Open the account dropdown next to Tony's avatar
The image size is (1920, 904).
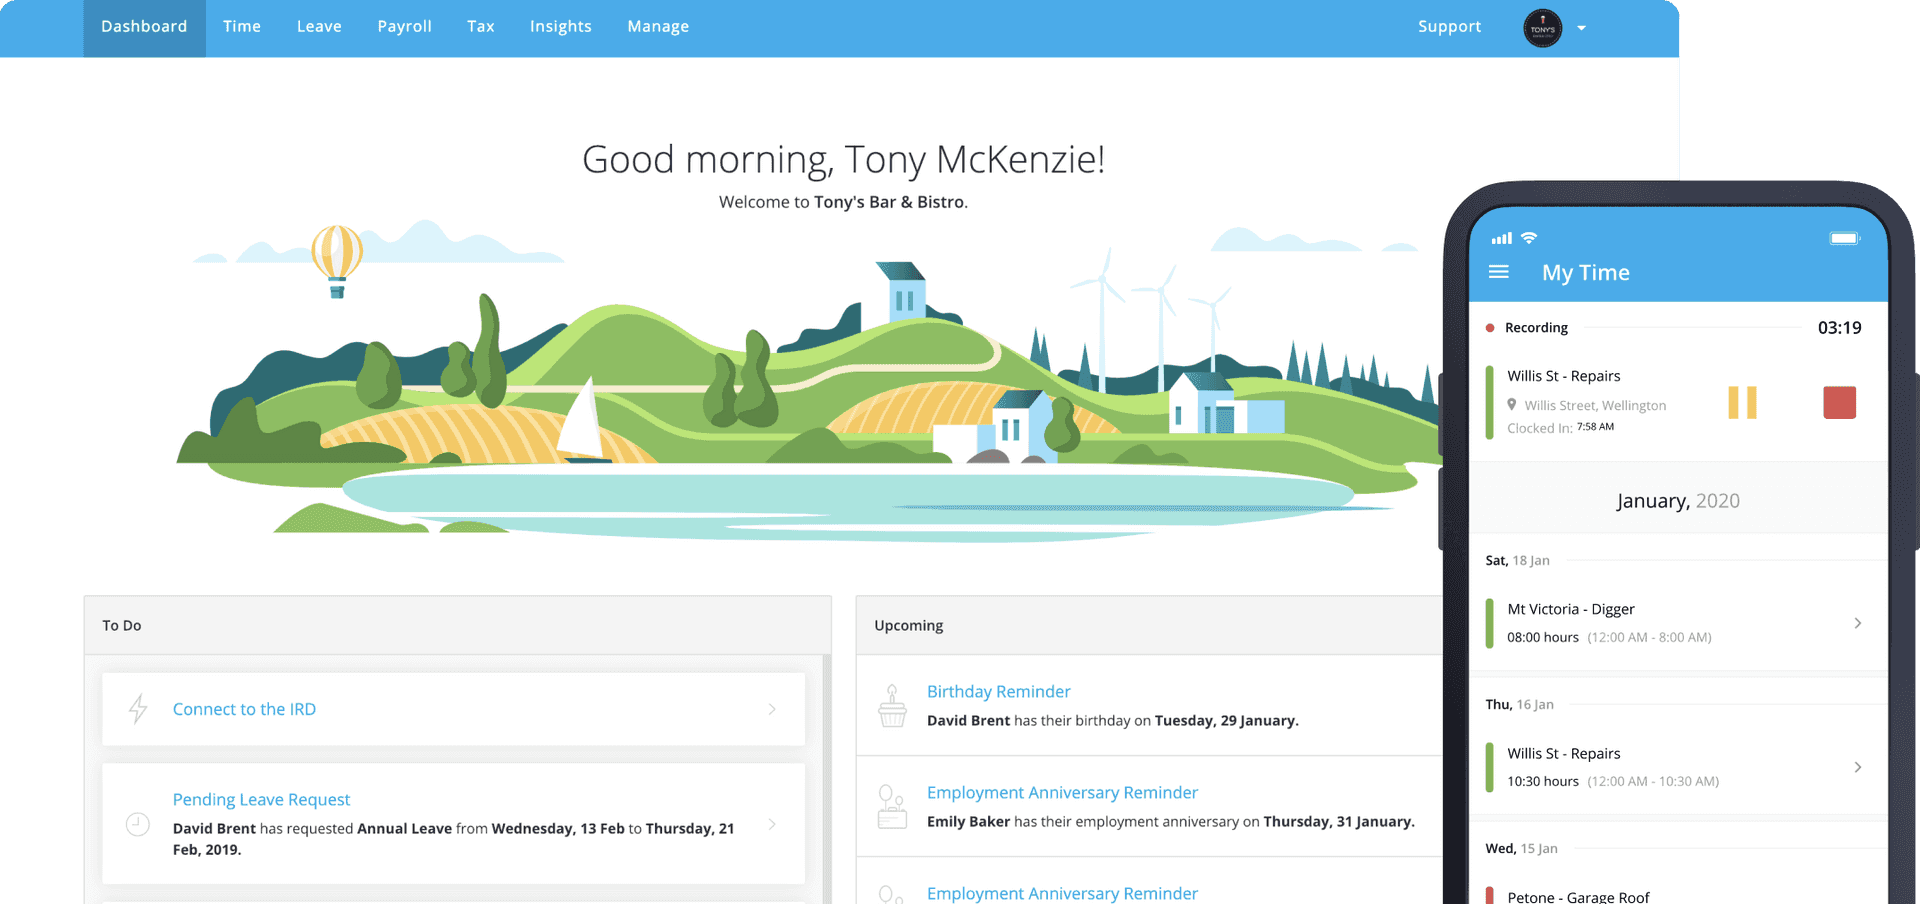pyautogui.click(x=1581, y=28)
